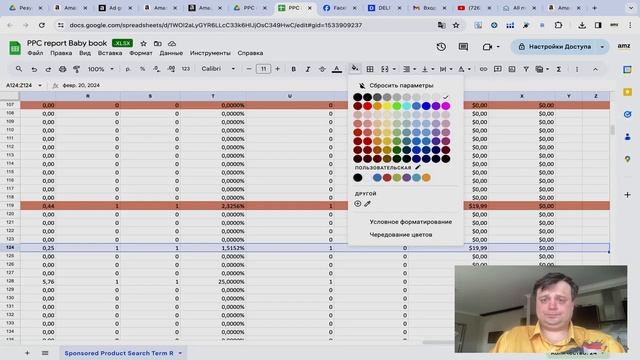Open Условное форматирование
The image size is (640, 360).
click(411, 222)
